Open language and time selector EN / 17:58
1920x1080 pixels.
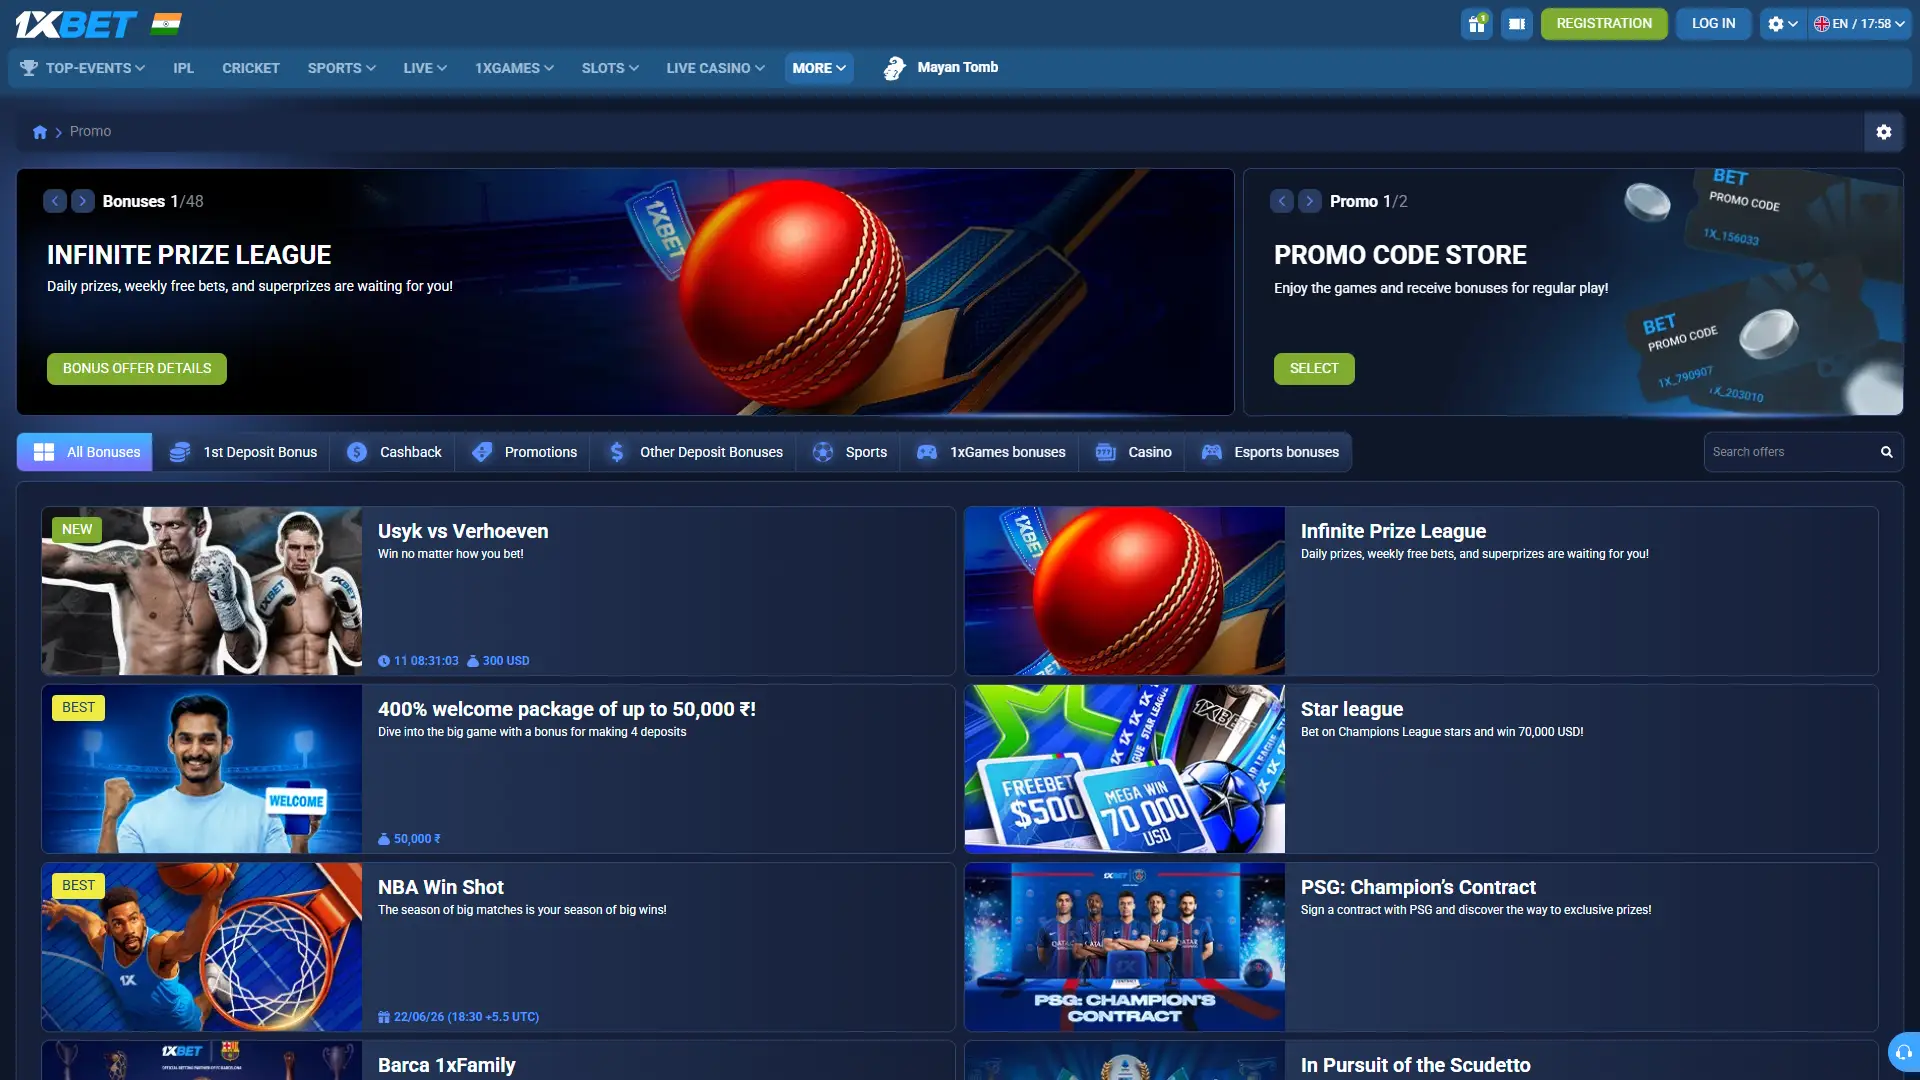click(x=1859, y=24)
